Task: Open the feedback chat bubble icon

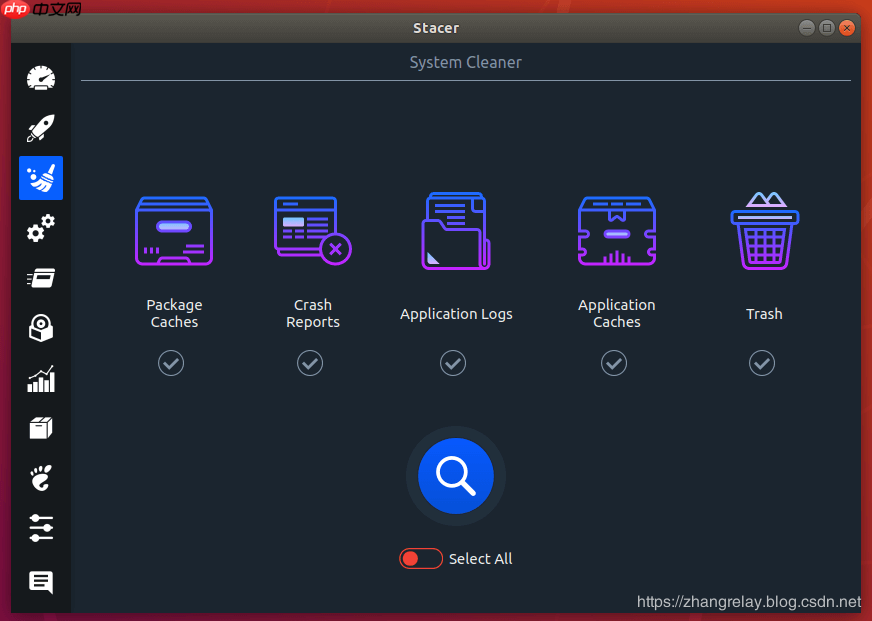Action: coord(40,582)
